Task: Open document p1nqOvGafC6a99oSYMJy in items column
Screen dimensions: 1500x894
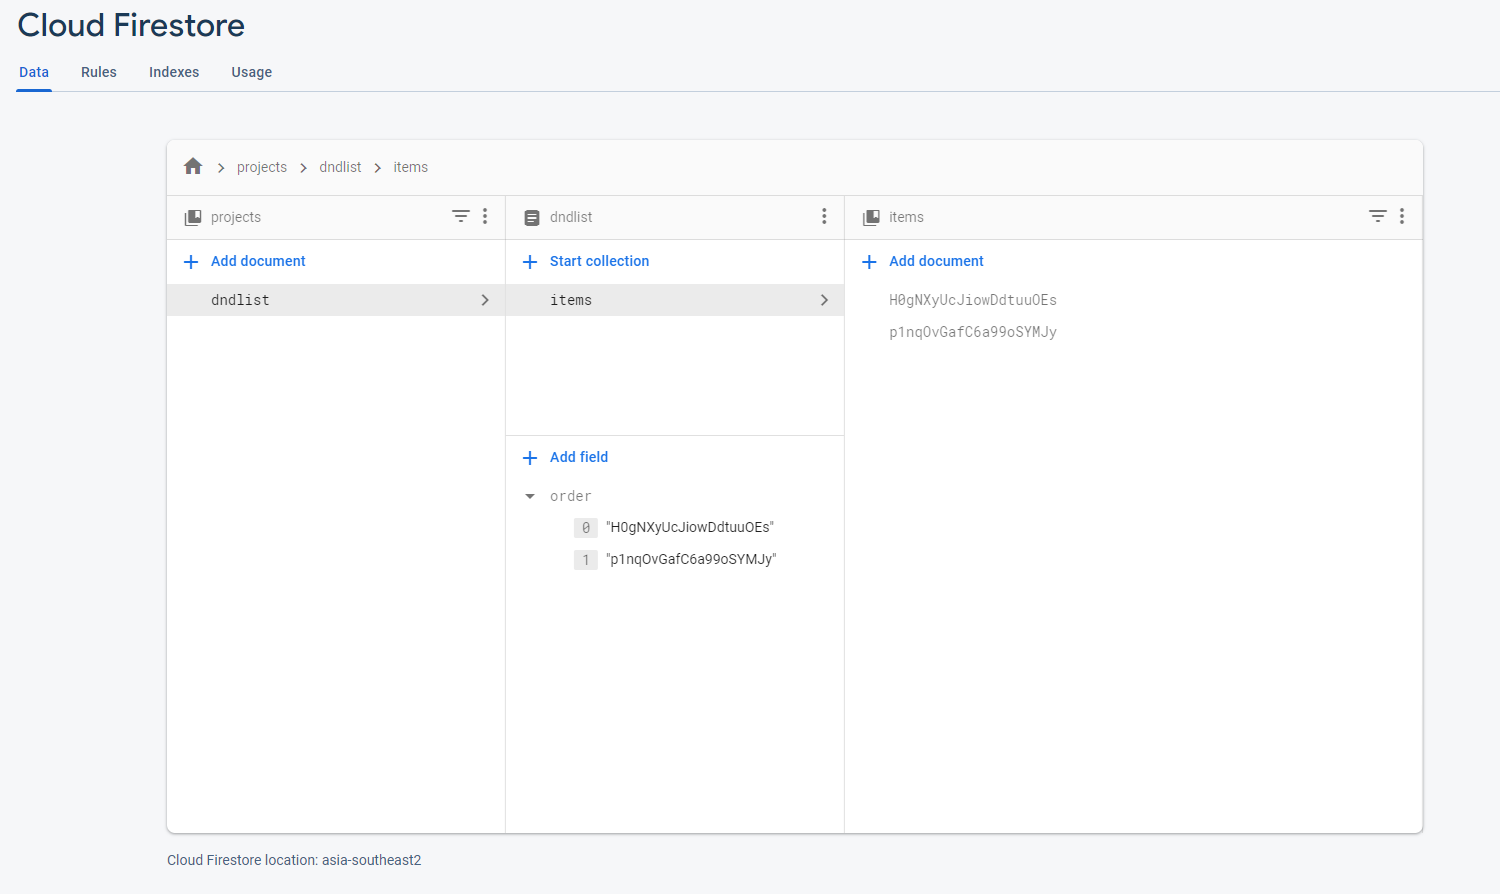Action: 973,332
